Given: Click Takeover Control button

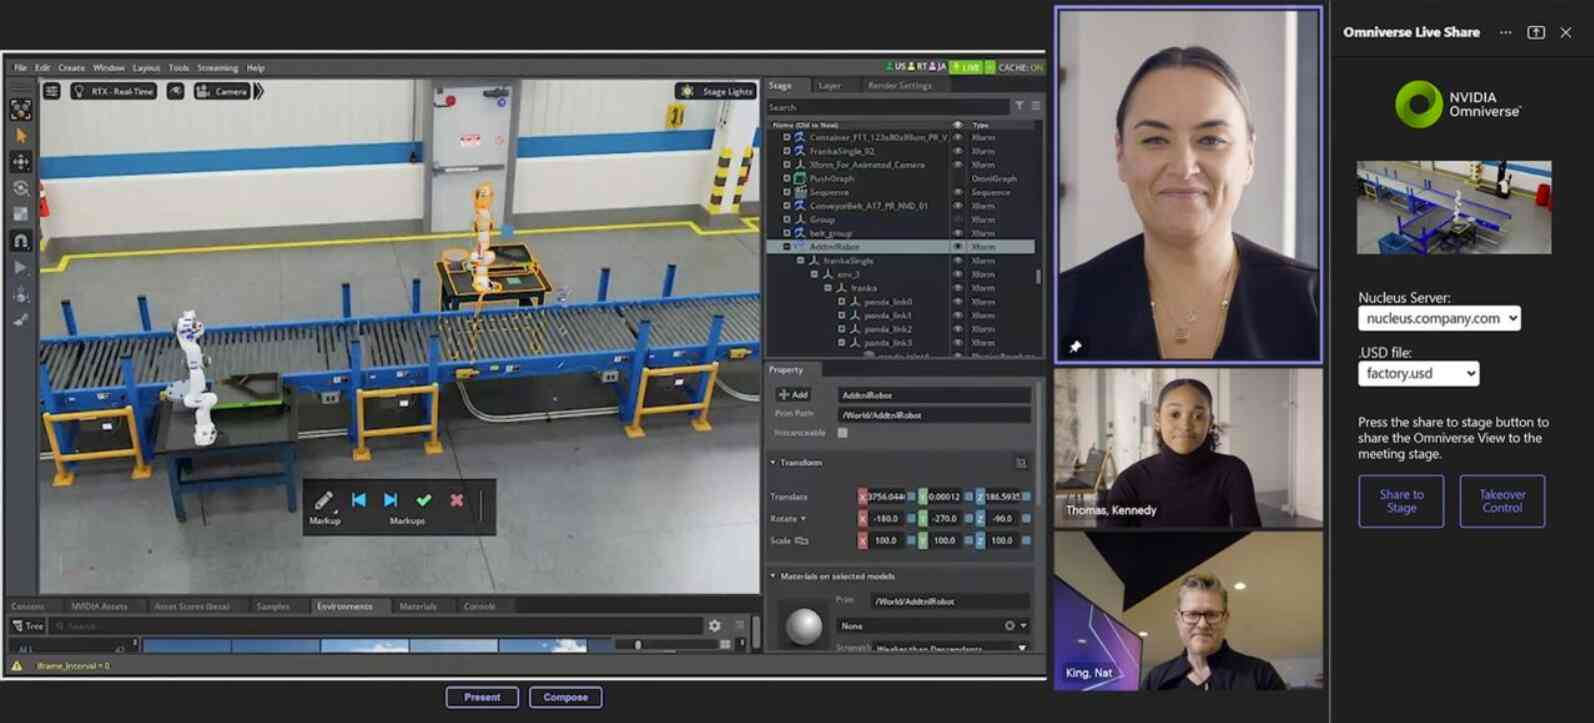Looking at the screenshot, I should tap(1502, 501).
